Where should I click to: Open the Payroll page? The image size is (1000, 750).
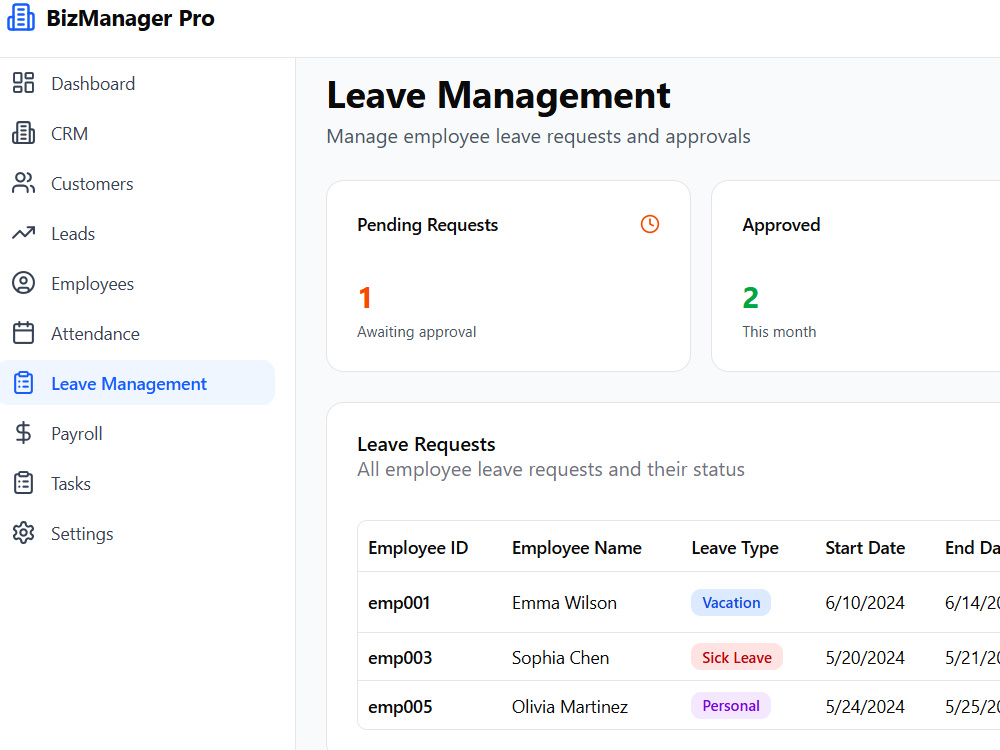click(137, 433)
